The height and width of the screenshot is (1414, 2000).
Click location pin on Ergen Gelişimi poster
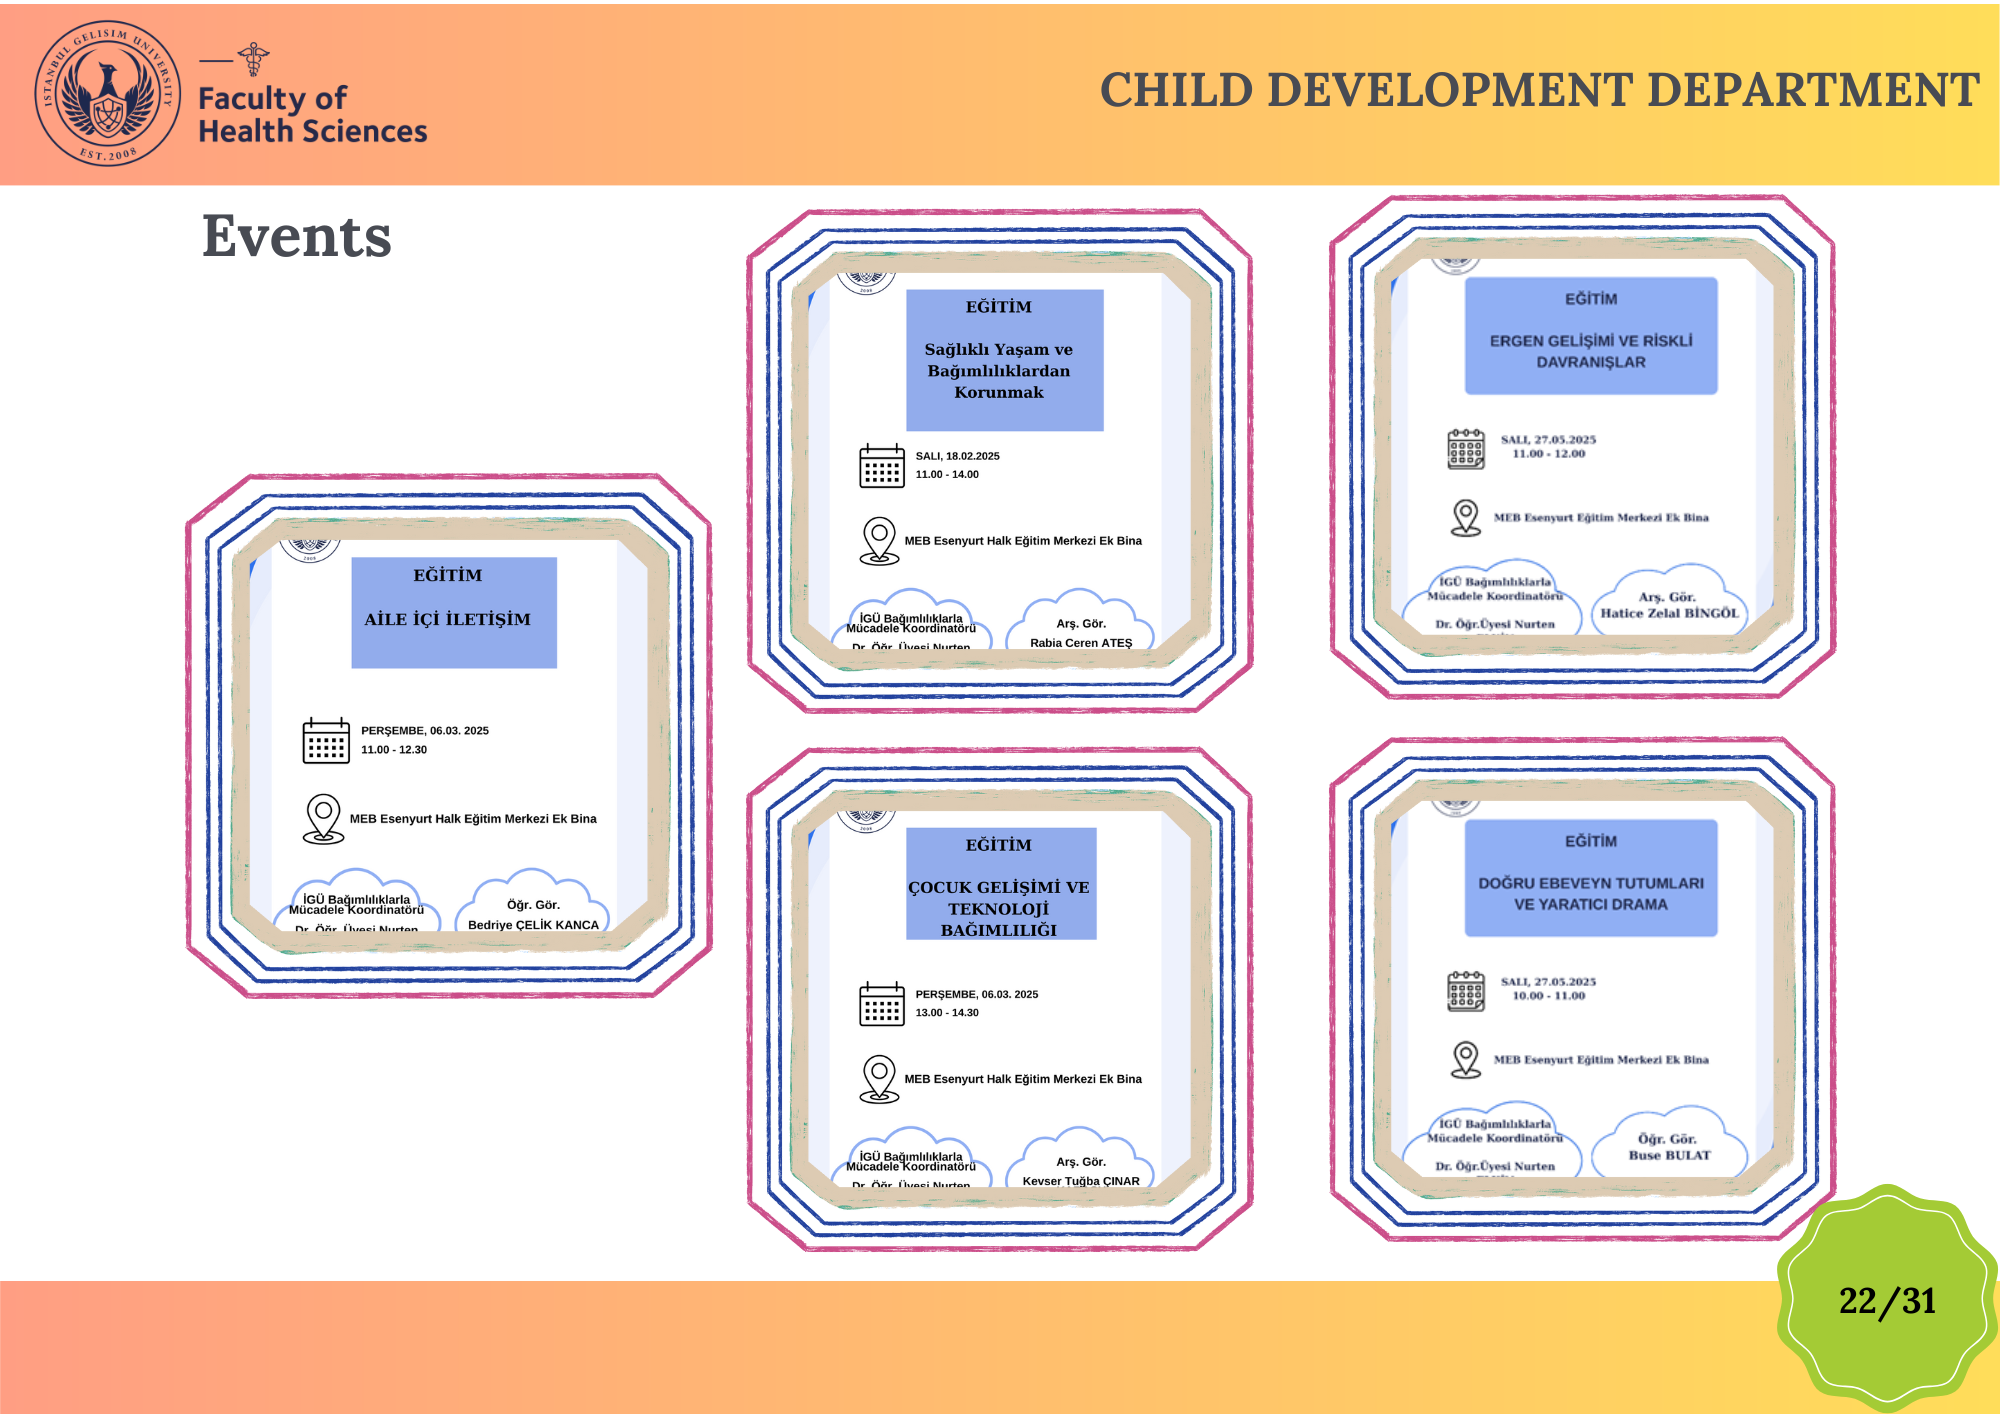point(1466,517)
